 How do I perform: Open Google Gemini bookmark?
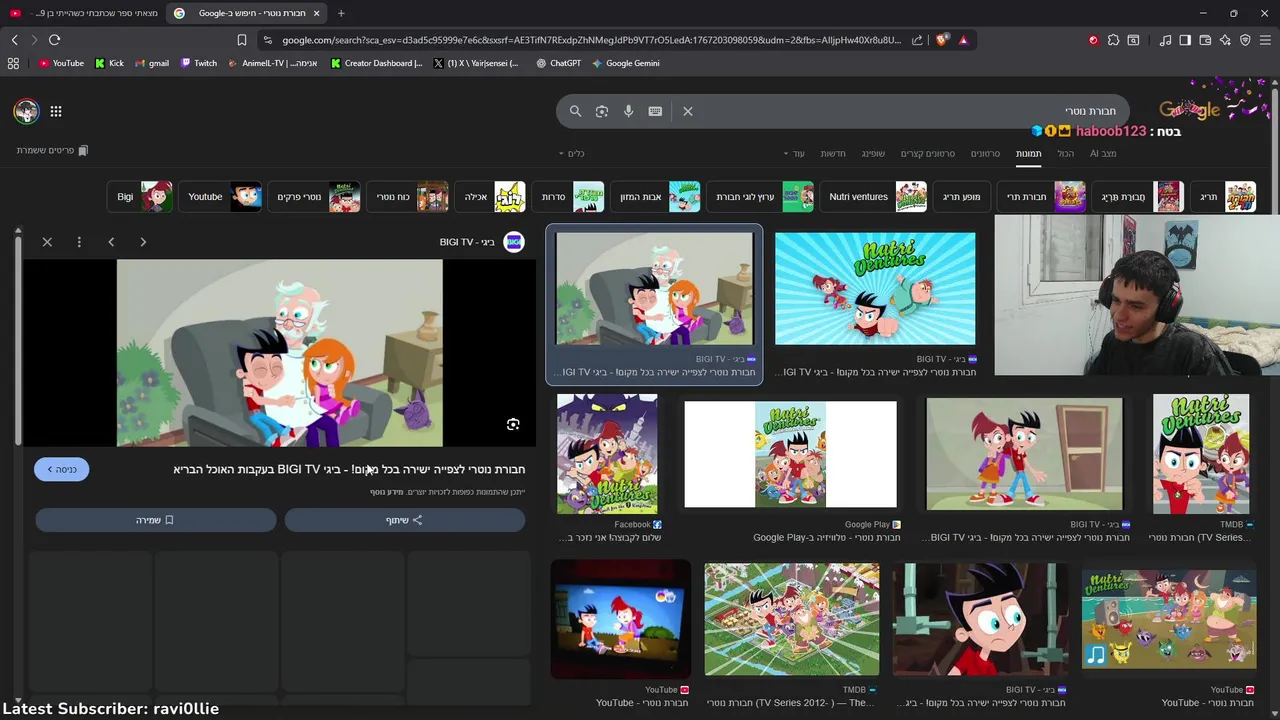626,63
